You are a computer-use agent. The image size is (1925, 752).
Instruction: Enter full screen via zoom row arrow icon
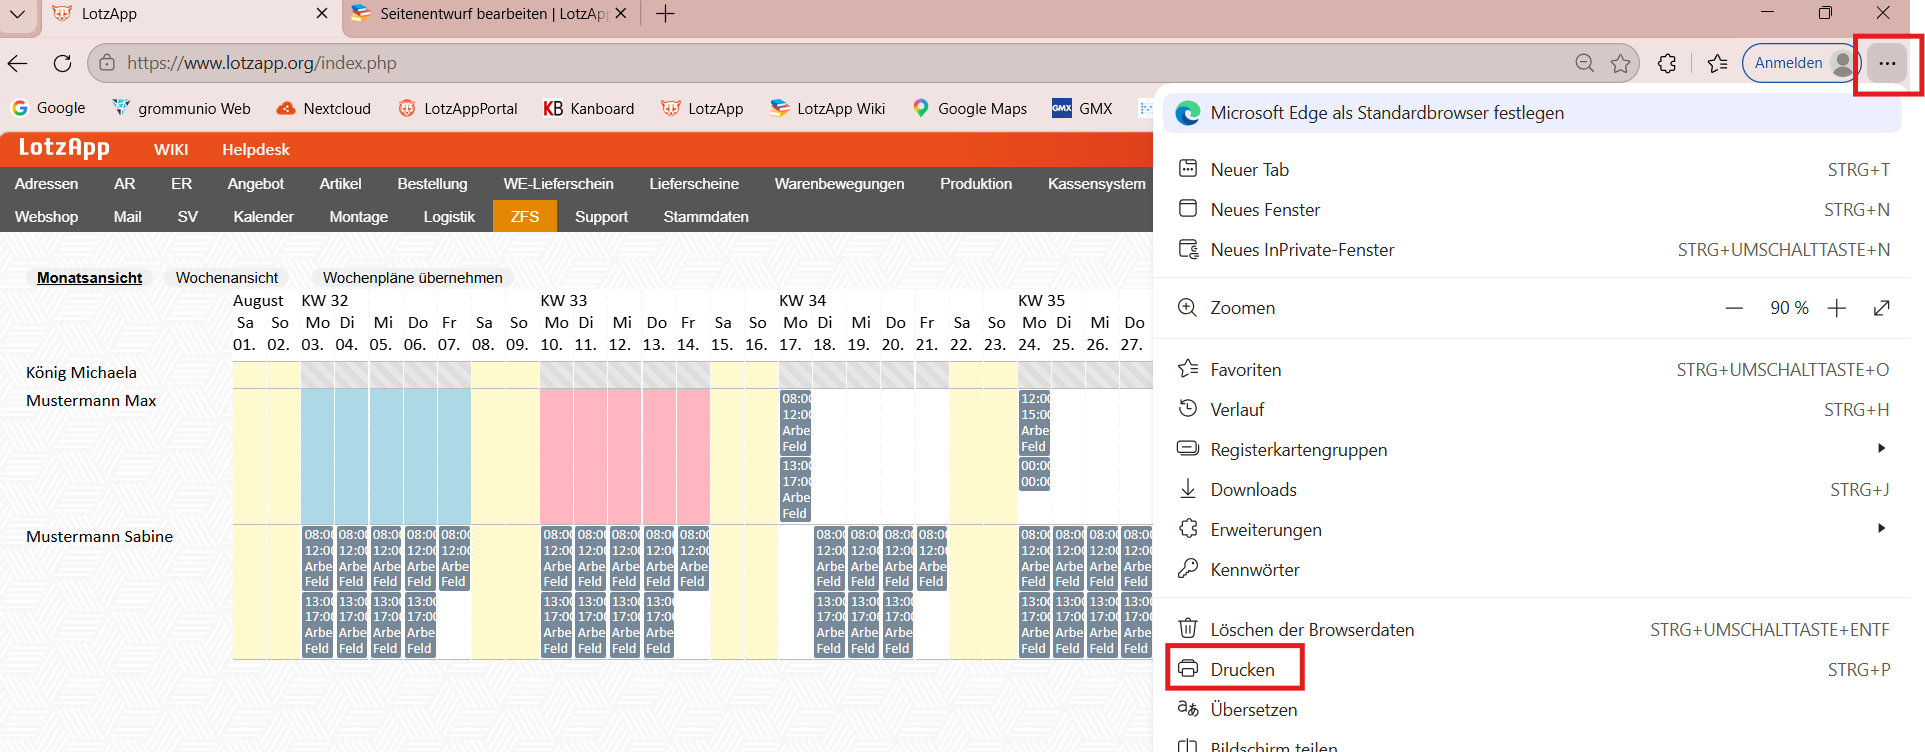pyautogui.click(x=1881, y=308)
